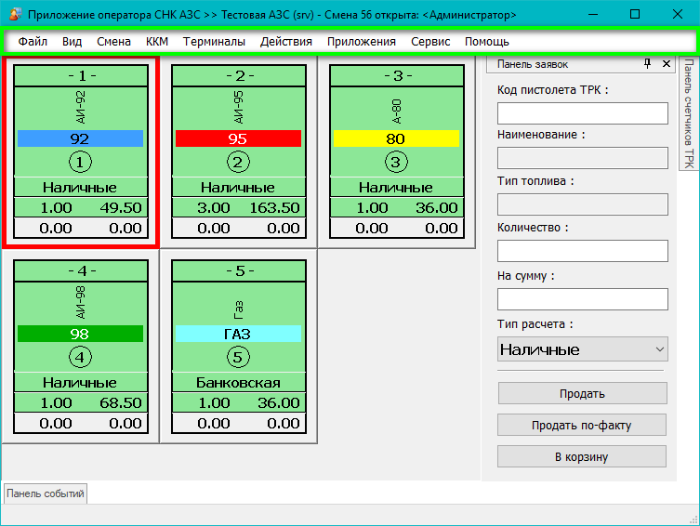Click the circled number 2 pump icon
This screenshot has height=526, width=700.
pyautogui.click(x=237, y=162)
